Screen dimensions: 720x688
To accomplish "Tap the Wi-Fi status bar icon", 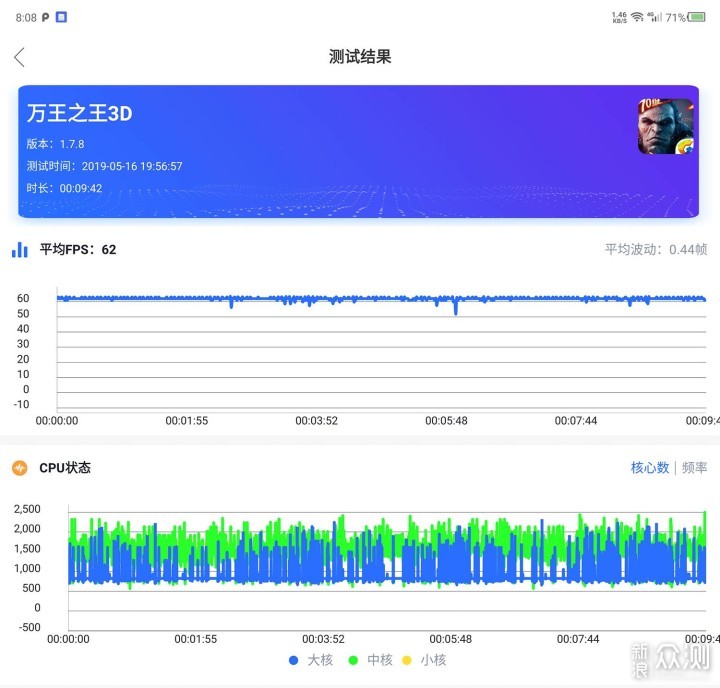I will click(637, 17).
